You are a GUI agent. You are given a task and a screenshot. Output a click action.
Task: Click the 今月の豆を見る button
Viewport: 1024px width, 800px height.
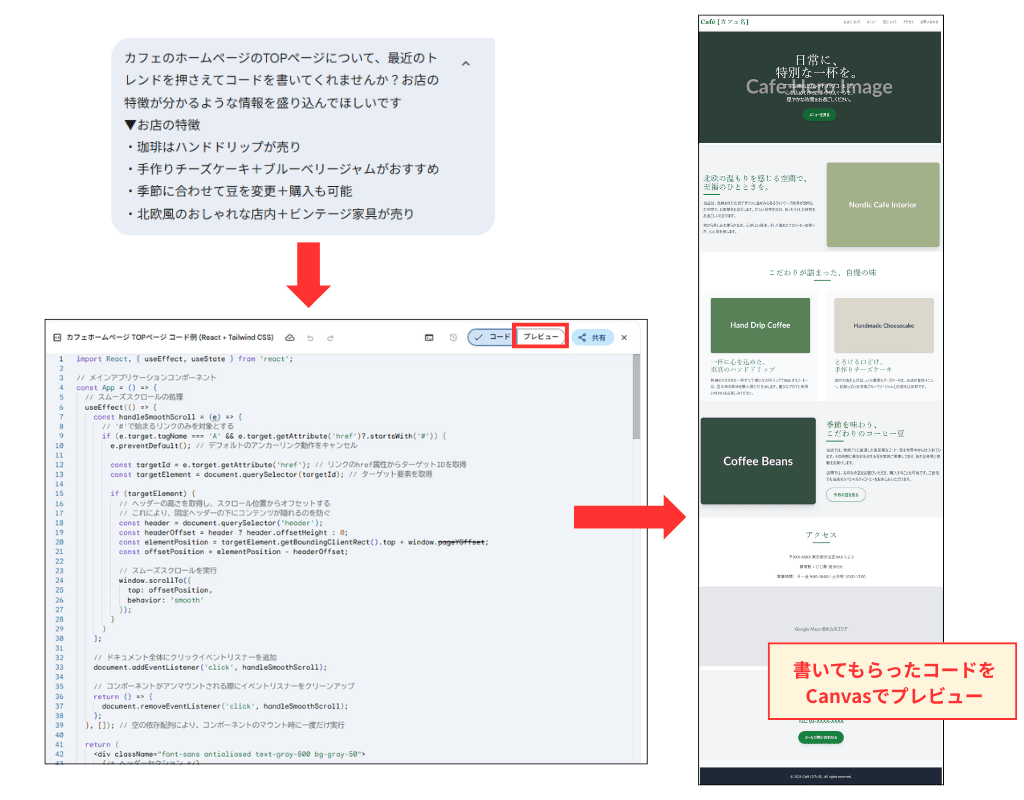[x=845, y=494]
